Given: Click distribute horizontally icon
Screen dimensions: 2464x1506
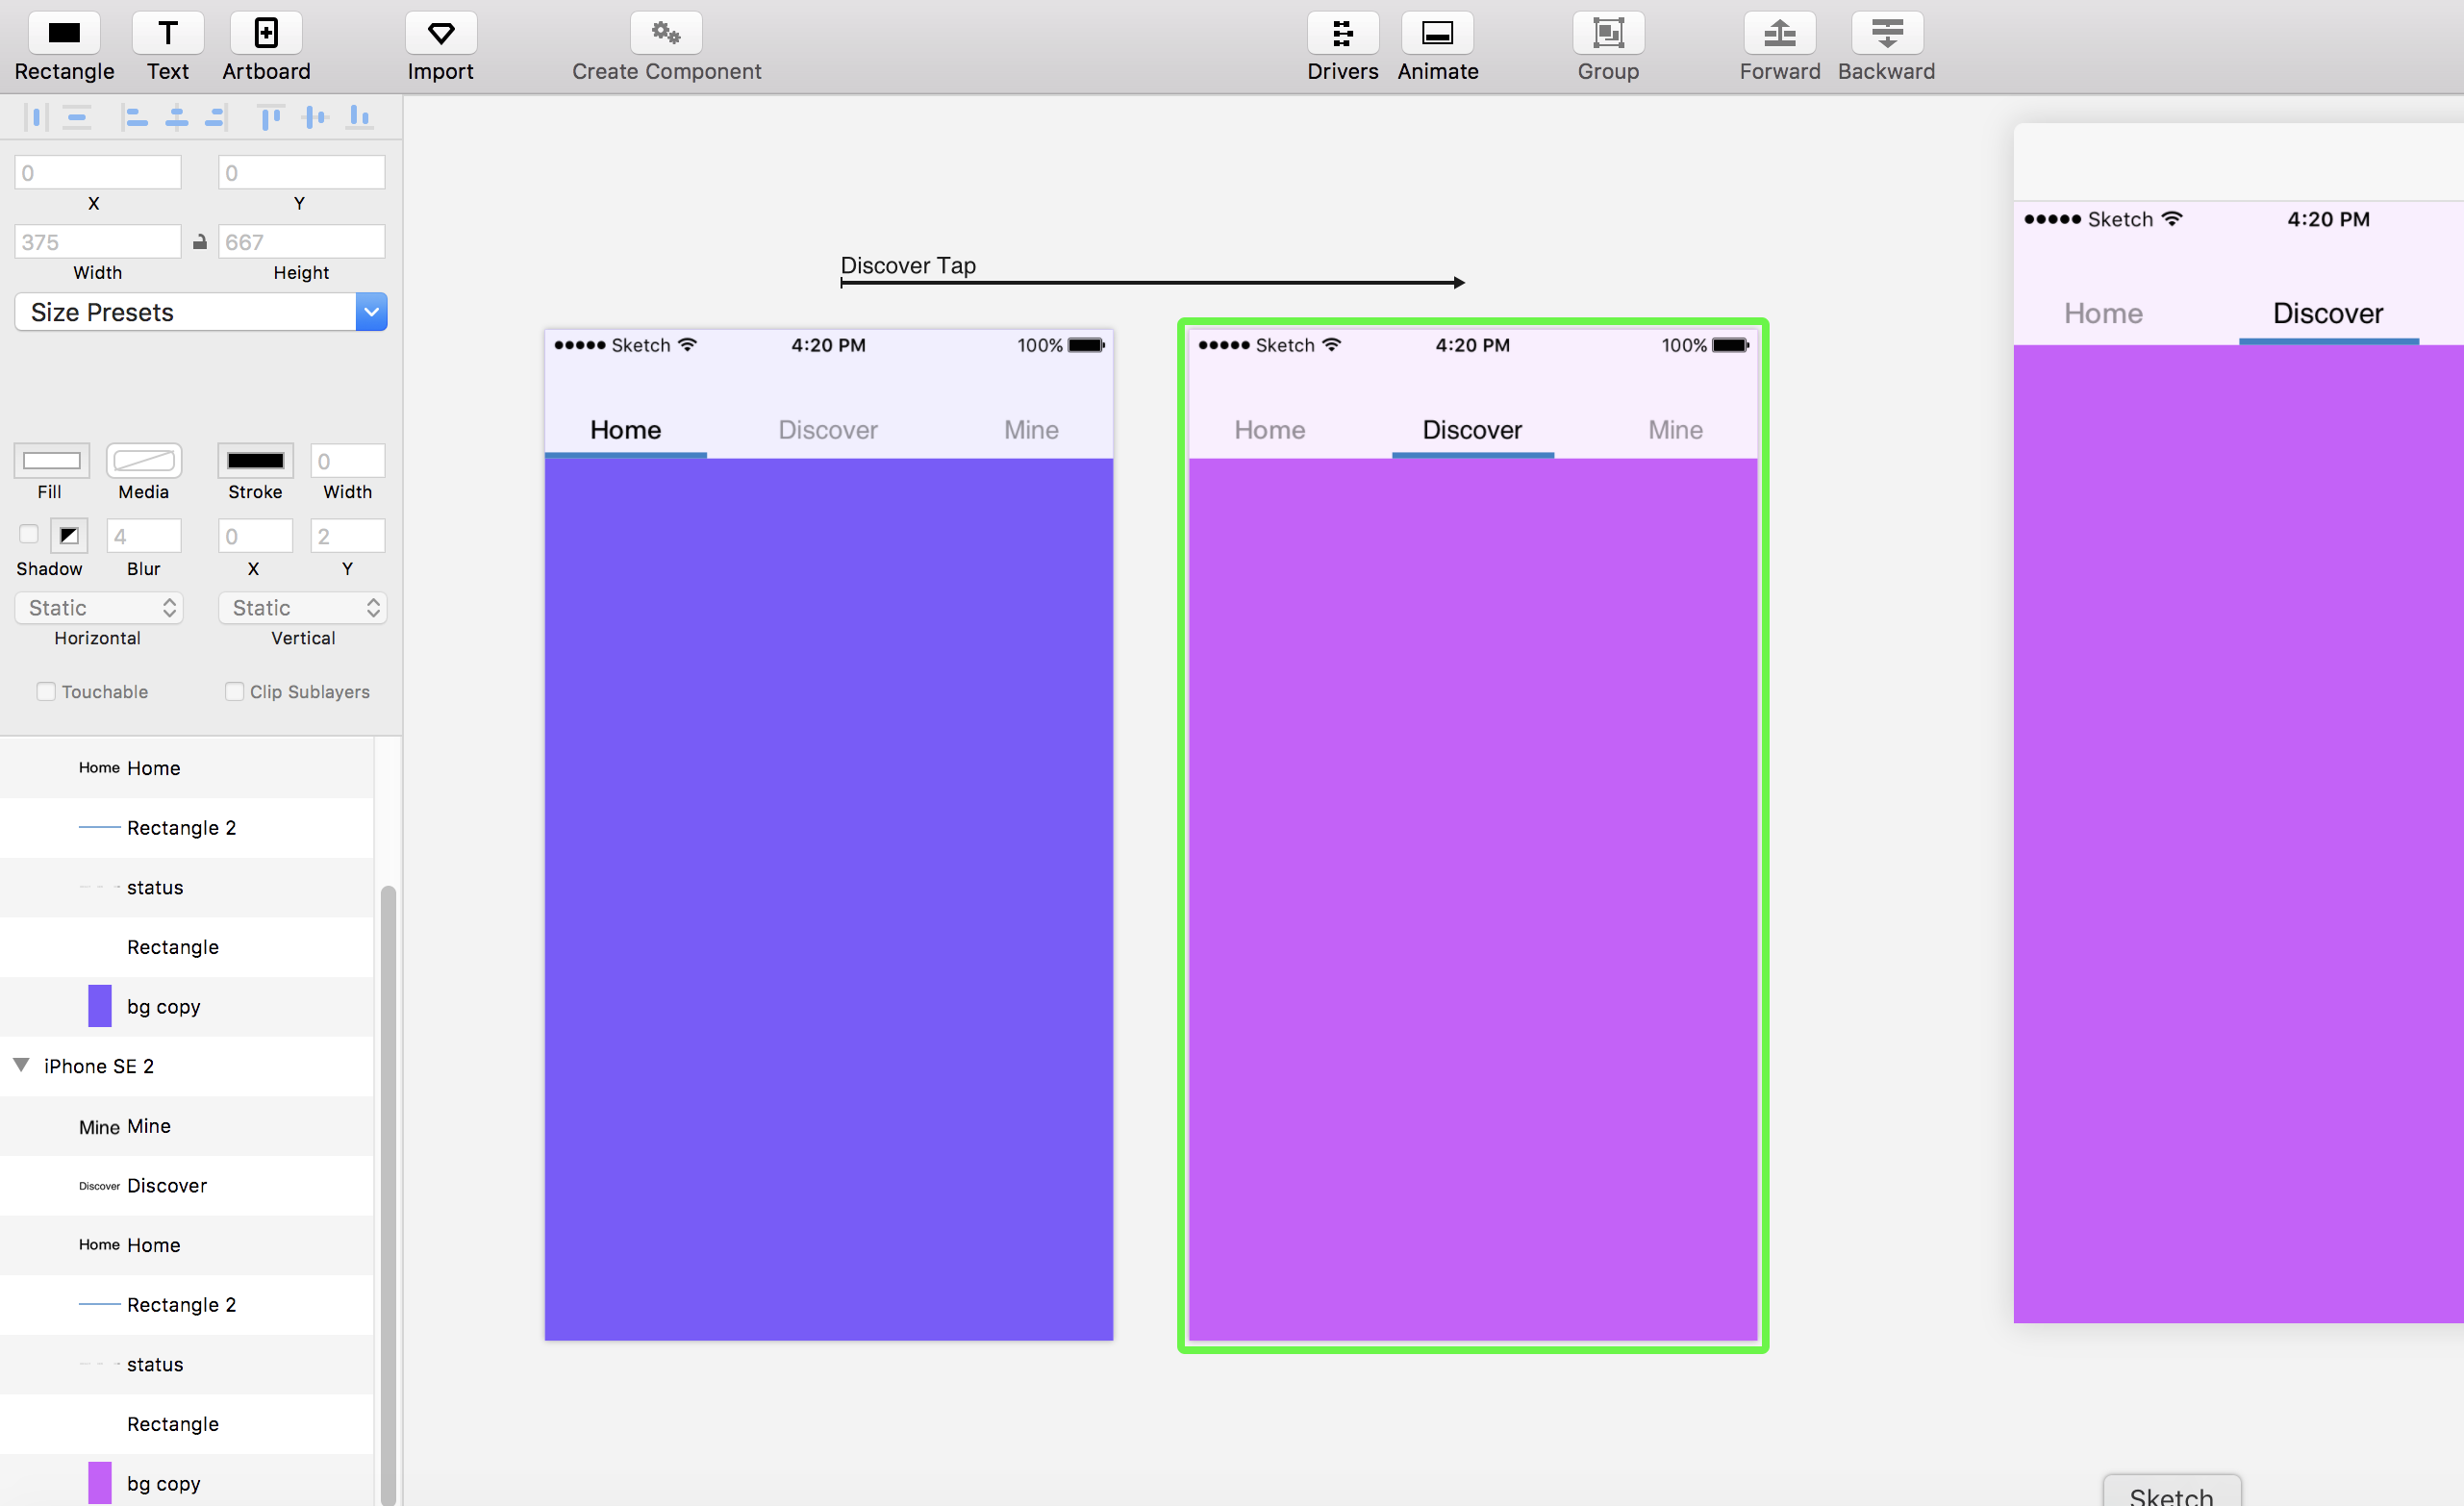Looking at the screenshot, I should pyautogui.click(x=36, y=117).
